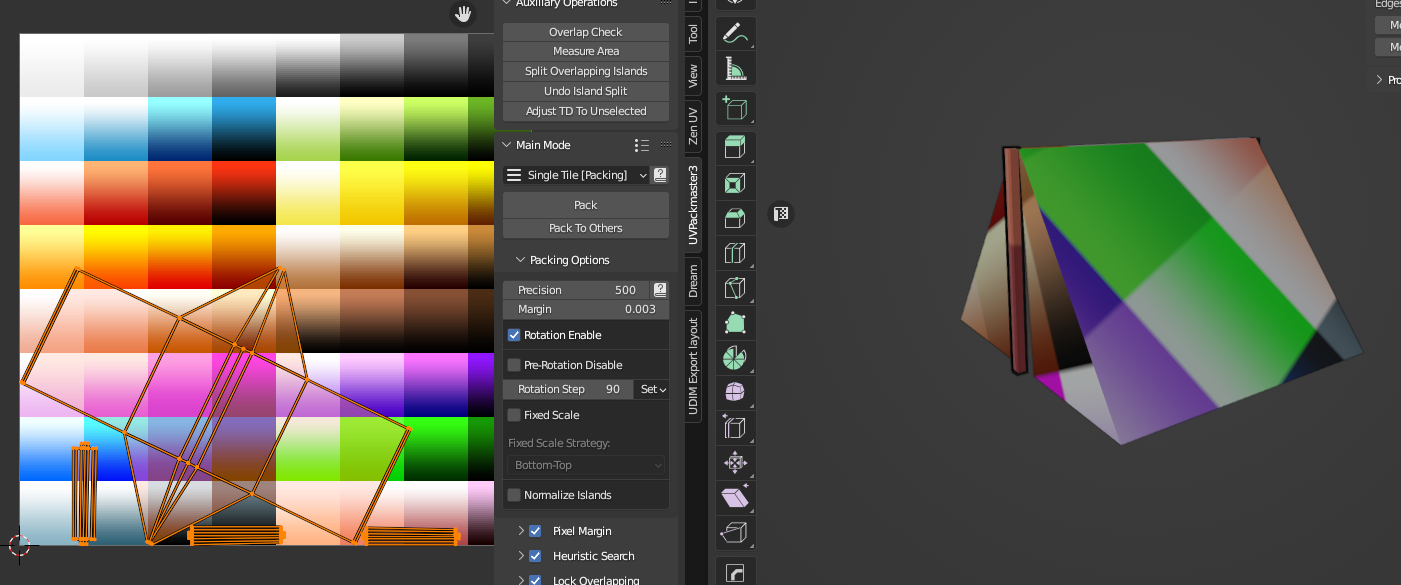This screenshot has height=585, width=1401.
Task: Click the Rotation Step value field
Action: pyautogui.click(x=568, y=389)
